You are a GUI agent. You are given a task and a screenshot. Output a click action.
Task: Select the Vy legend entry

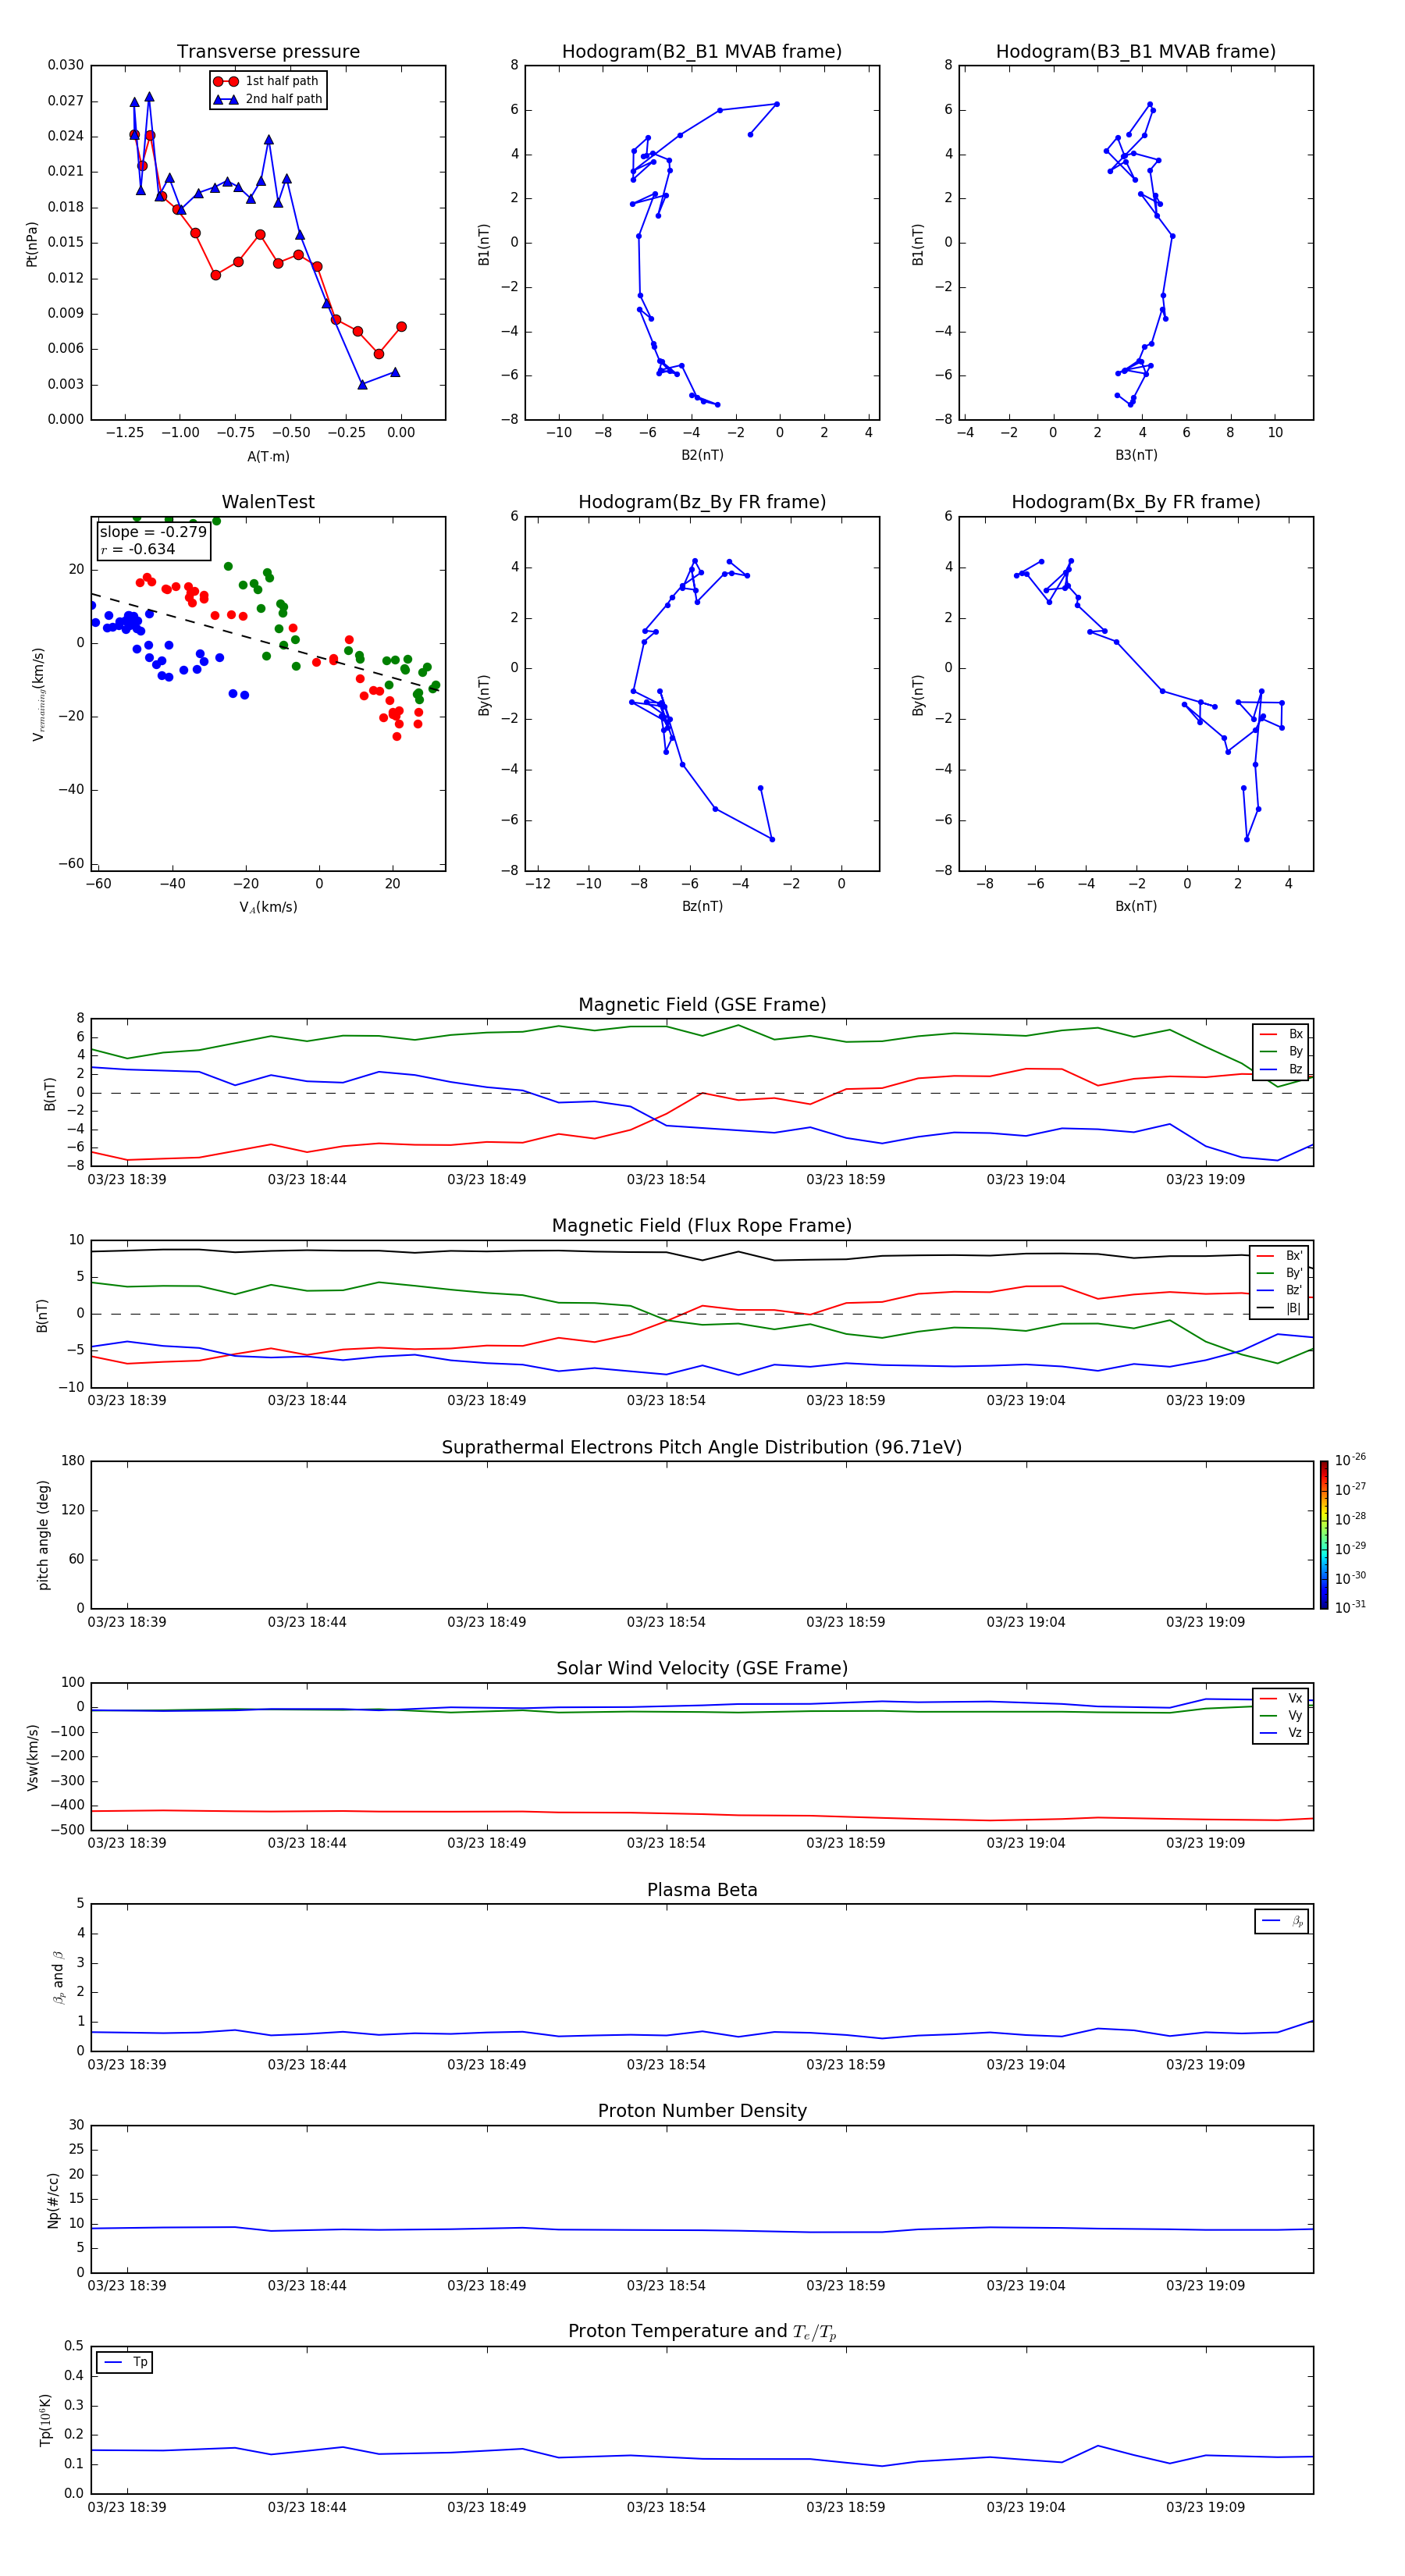(1281, 1716)
